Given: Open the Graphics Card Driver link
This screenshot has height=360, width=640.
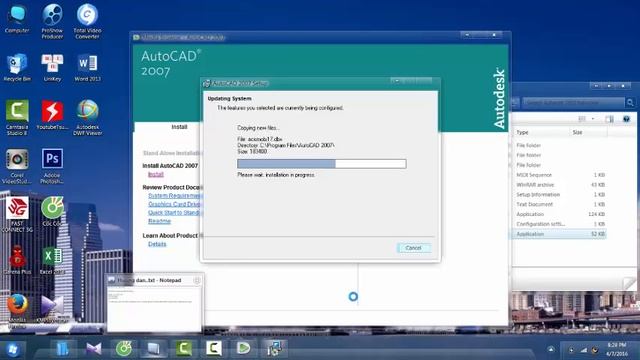Looking at the screenshot, I should click(x=174, y=204).
